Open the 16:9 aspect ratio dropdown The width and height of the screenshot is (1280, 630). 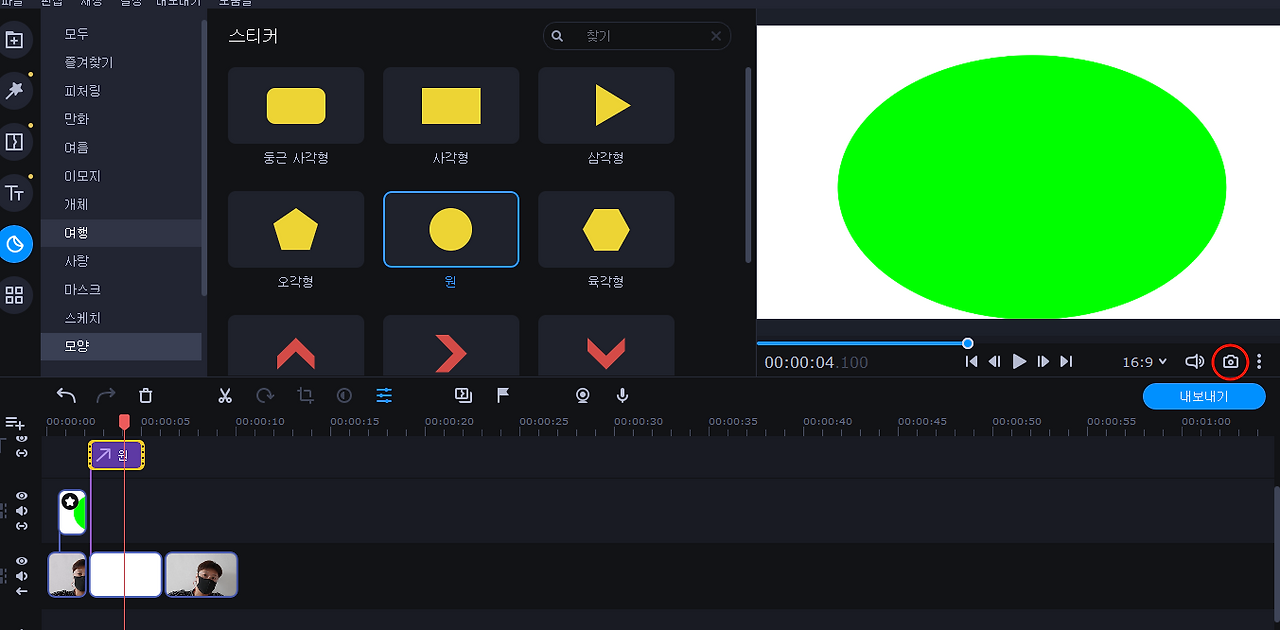point(1144,362)
